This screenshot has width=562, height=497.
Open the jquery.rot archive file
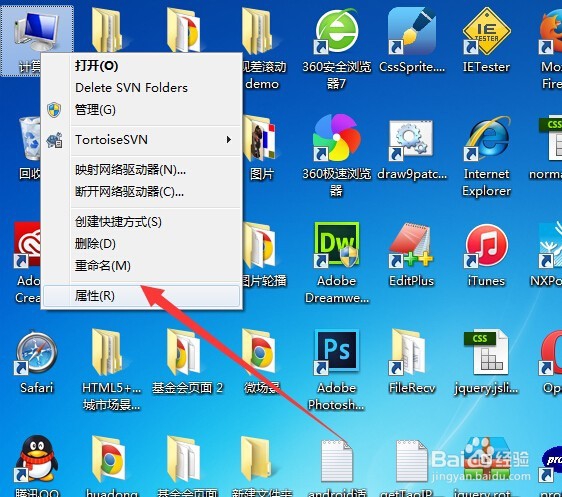(486, 460)
